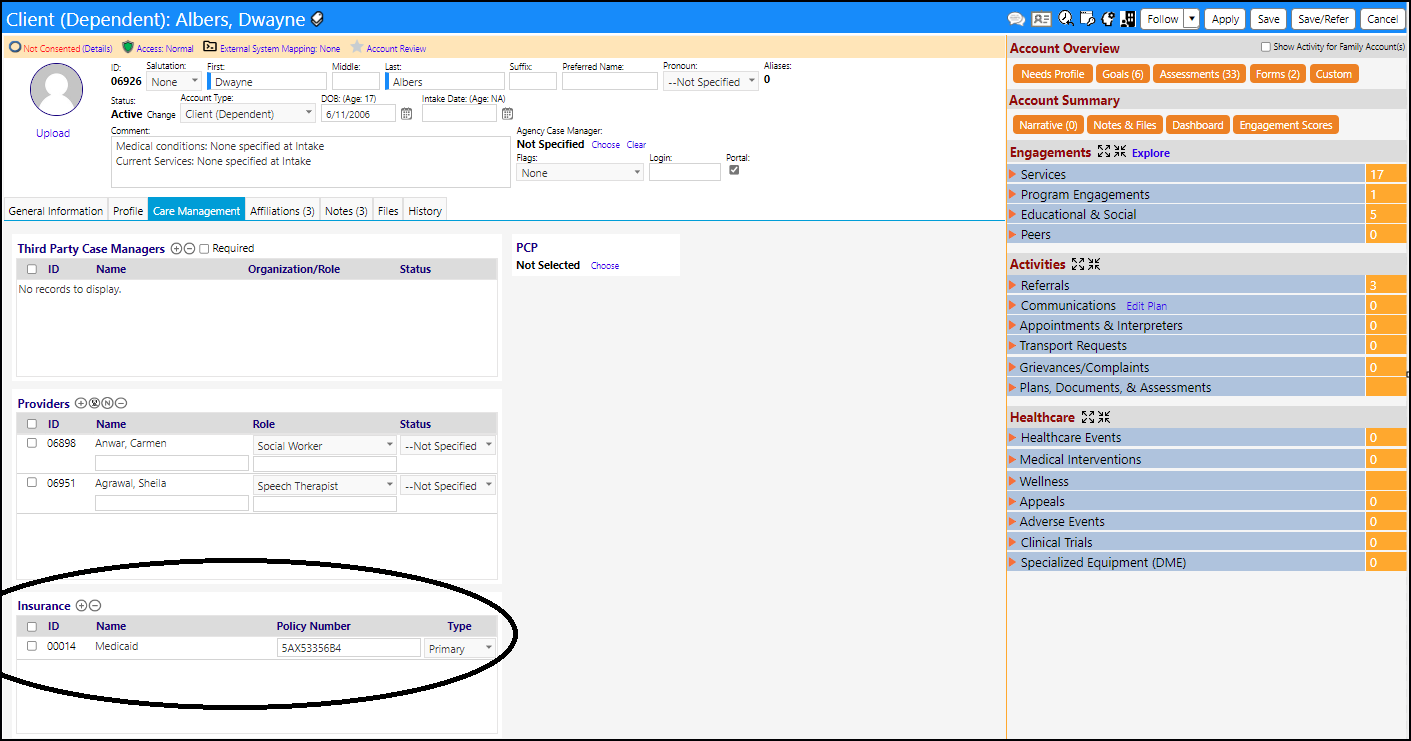Open the Social Worker role dropdown
Screen dimensions: 1411x741
pyautogui.click(x=325, y=446)
